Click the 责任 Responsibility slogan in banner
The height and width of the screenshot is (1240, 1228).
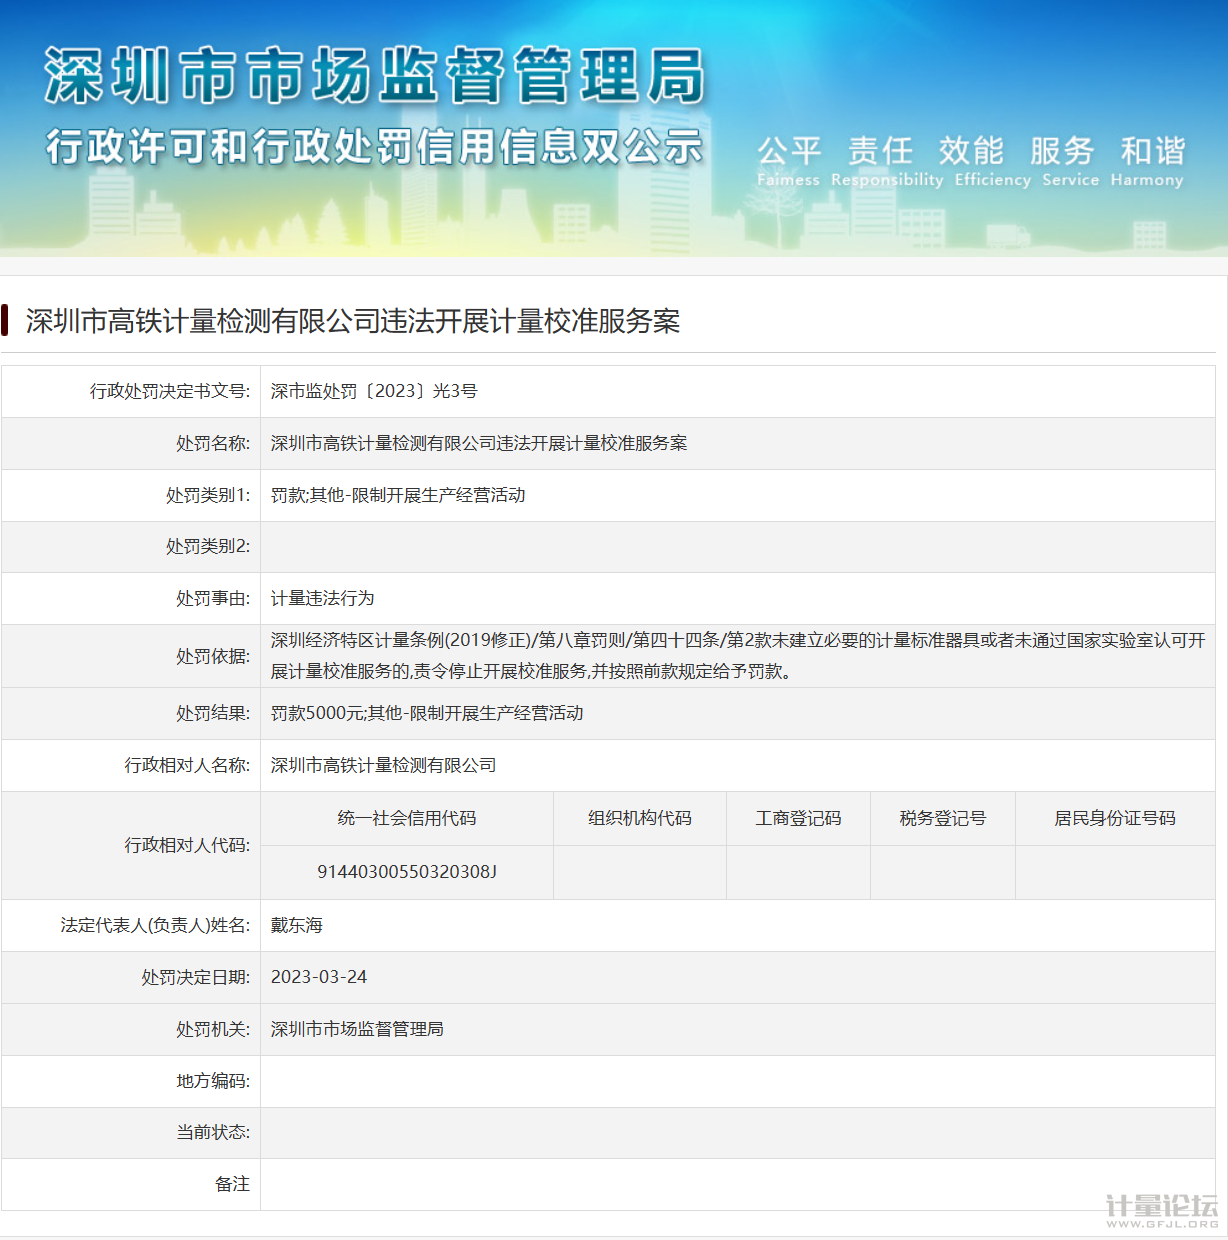click(886, 161)
